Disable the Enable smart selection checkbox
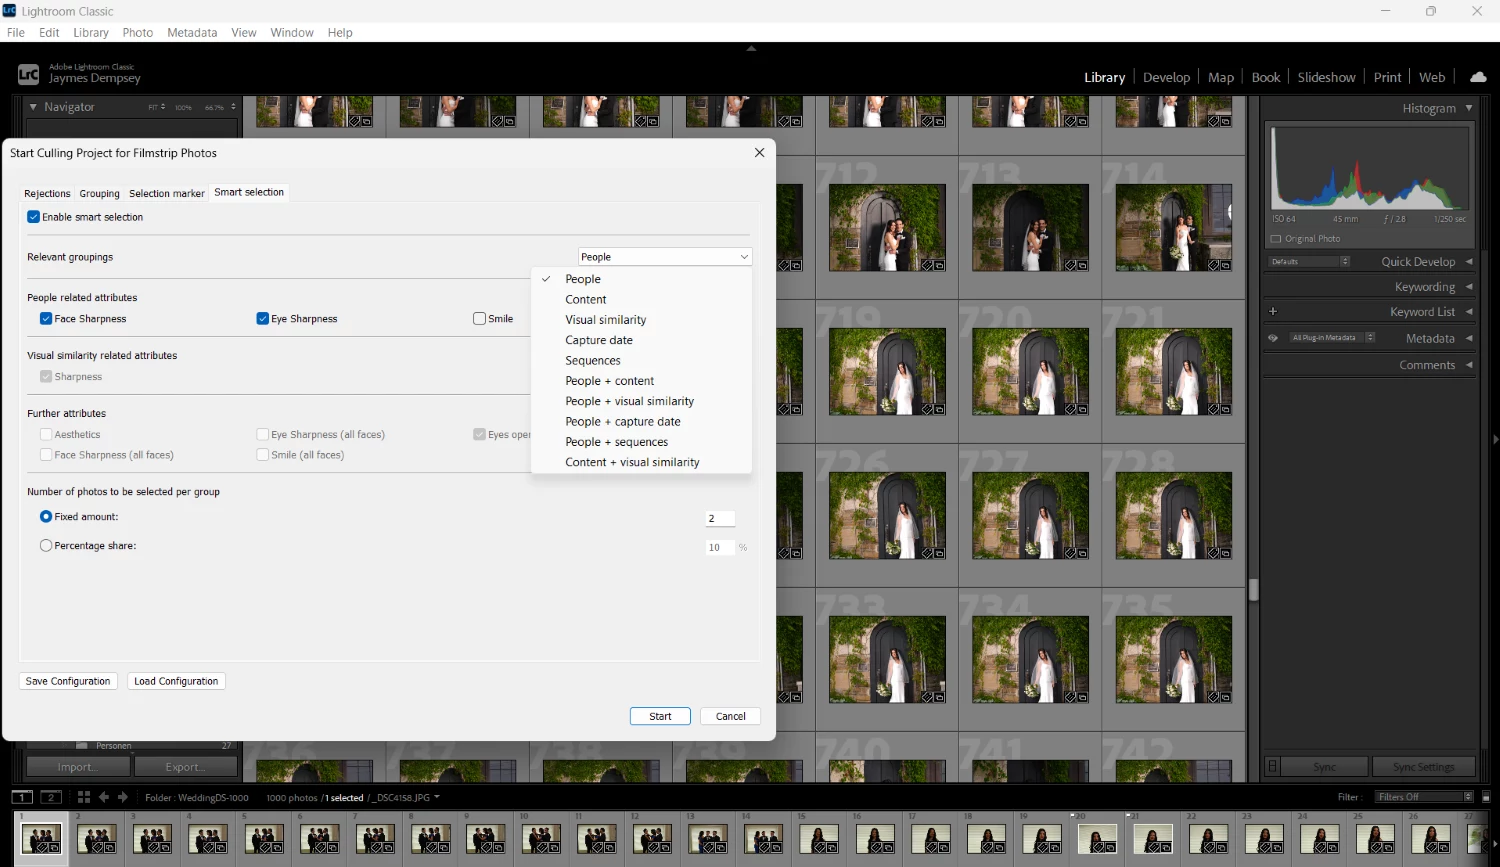Screen dimensions: 1500x867 click(x=32, y=216)
